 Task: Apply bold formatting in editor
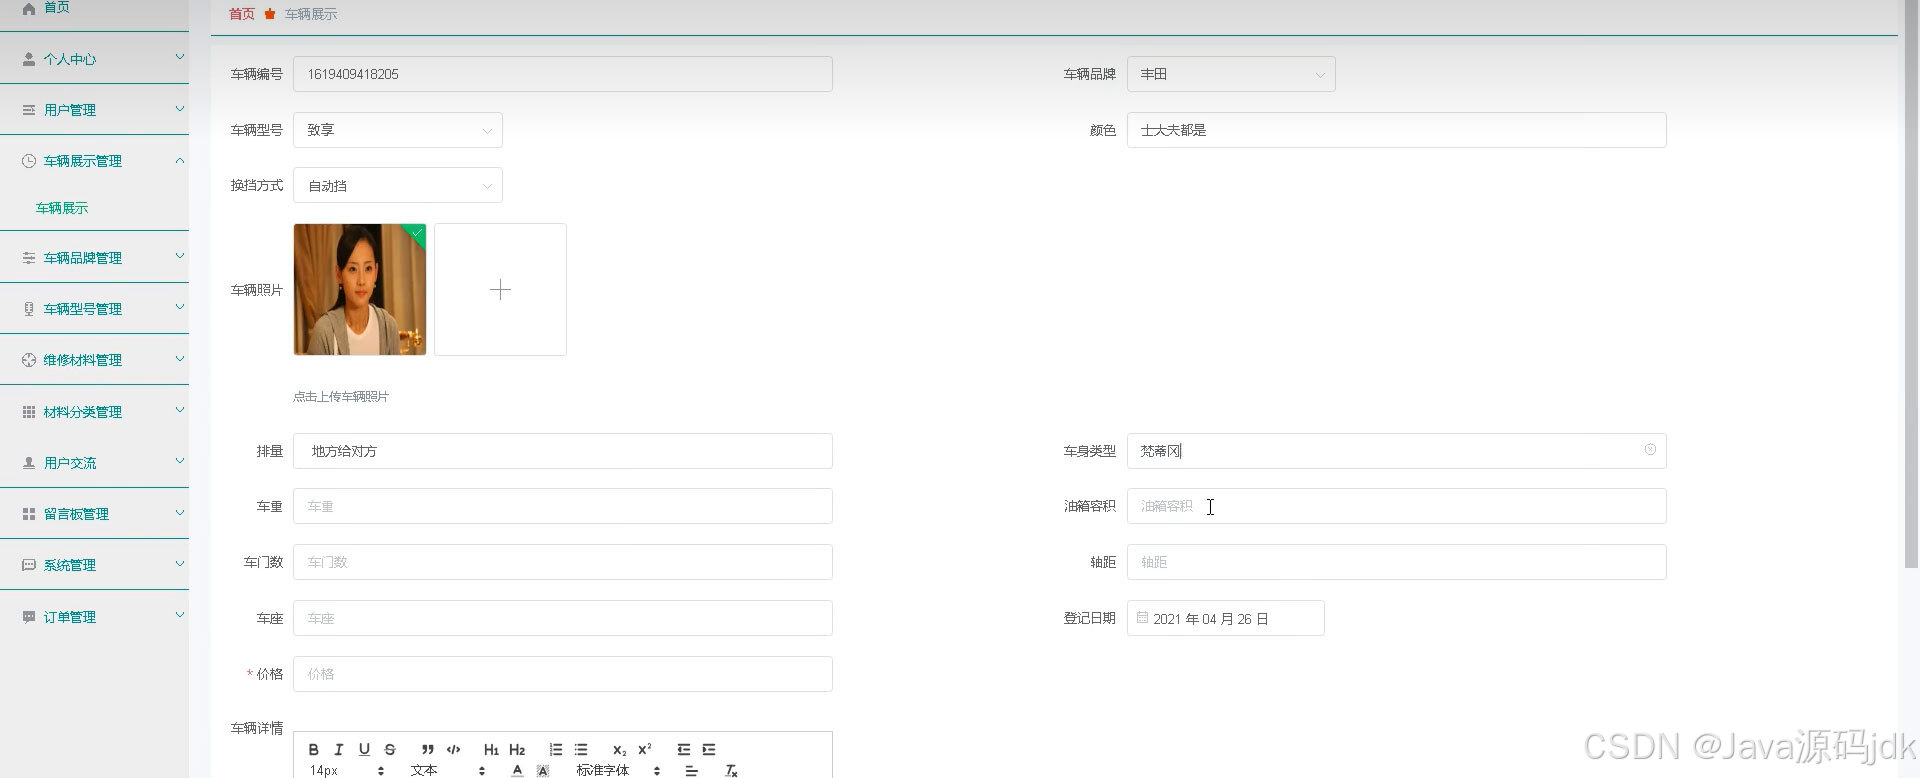[313, 749]
